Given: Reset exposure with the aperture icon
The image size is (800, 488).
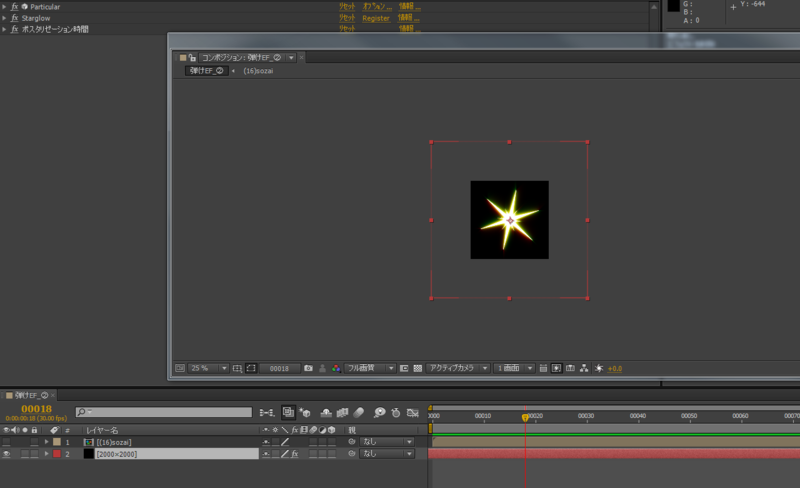Looking at the screenshot, I should 598,368.
